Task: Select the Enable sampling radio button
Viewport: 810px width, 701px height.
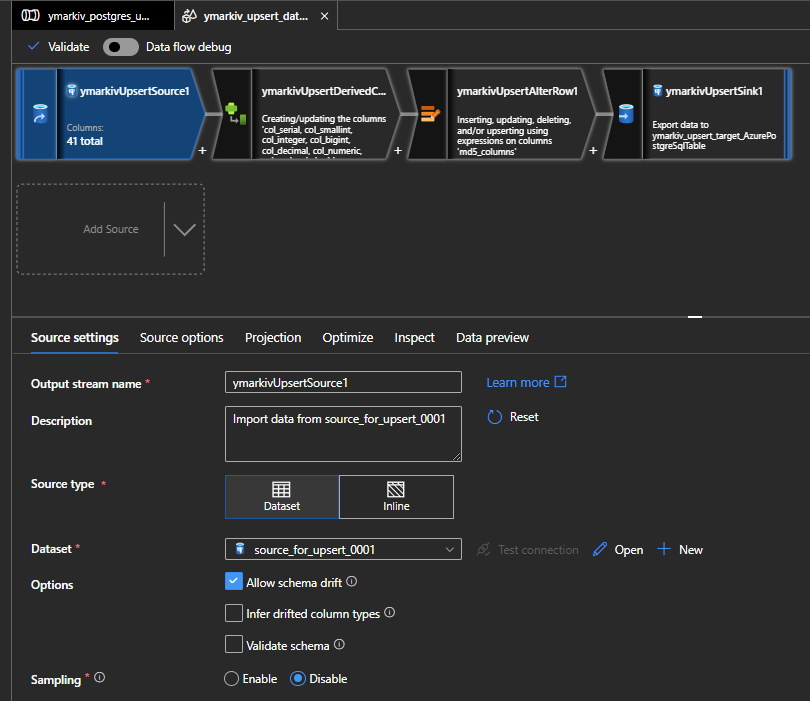Action: tap(232, 679)
